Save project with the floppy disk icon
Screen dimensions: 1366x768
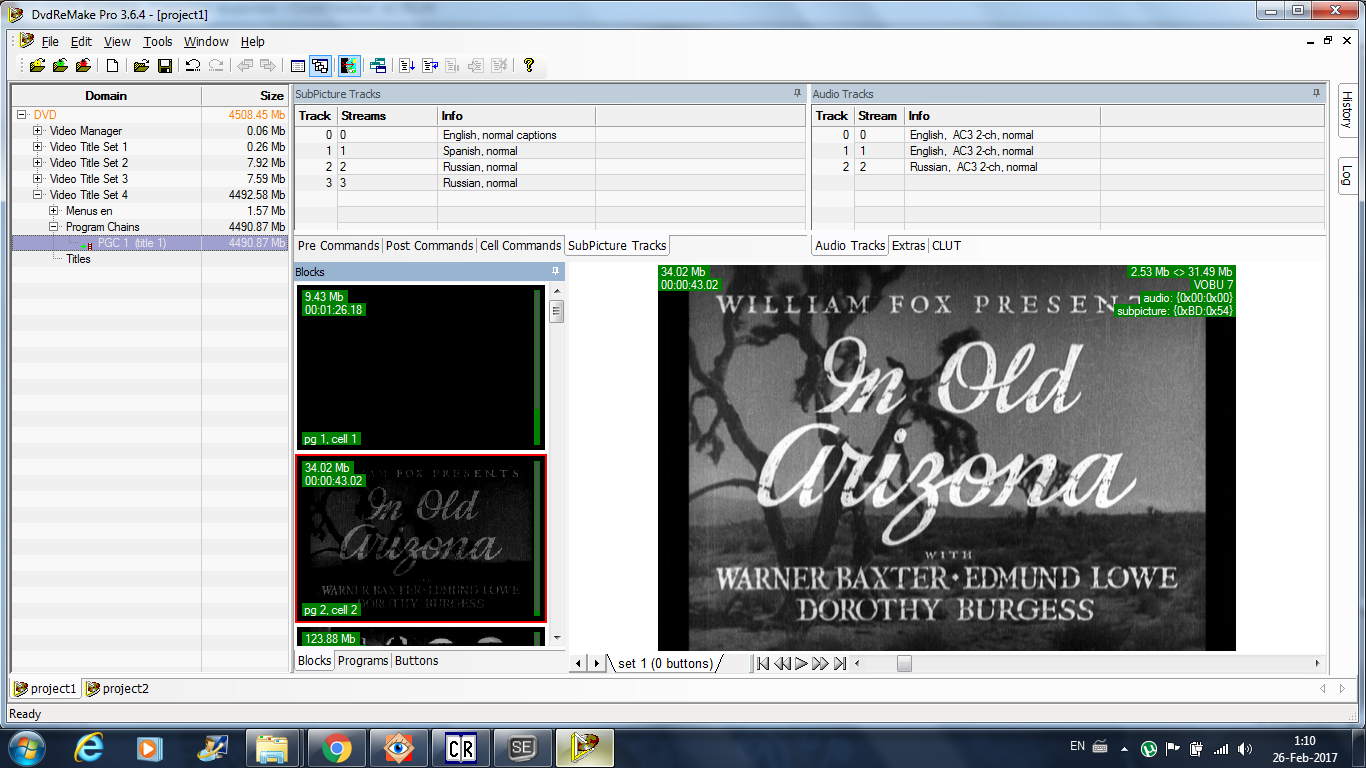tap(164, 66)
